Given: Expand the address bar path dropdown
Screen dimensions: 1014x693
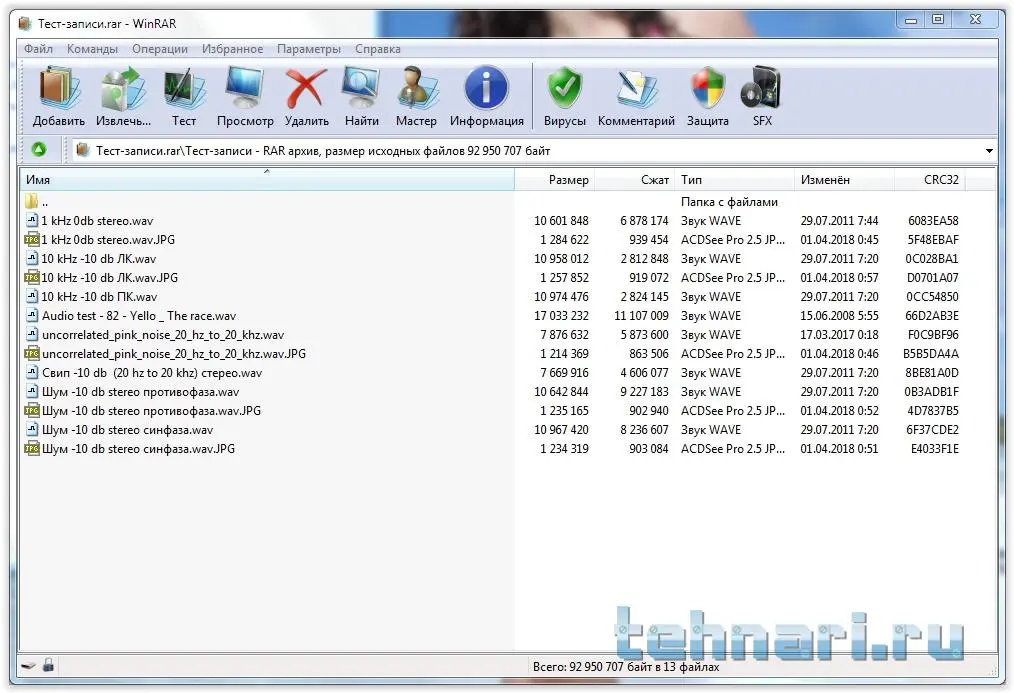Looking at the screenshot, I should click(x=989, y=151).
